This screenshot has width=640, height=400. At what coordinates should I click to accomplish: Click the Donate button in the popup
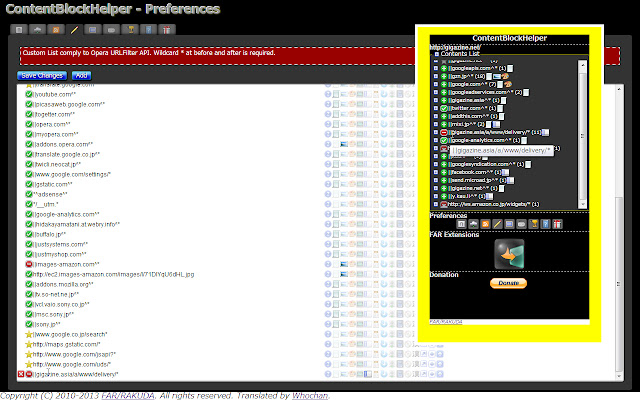click(508, 283)
